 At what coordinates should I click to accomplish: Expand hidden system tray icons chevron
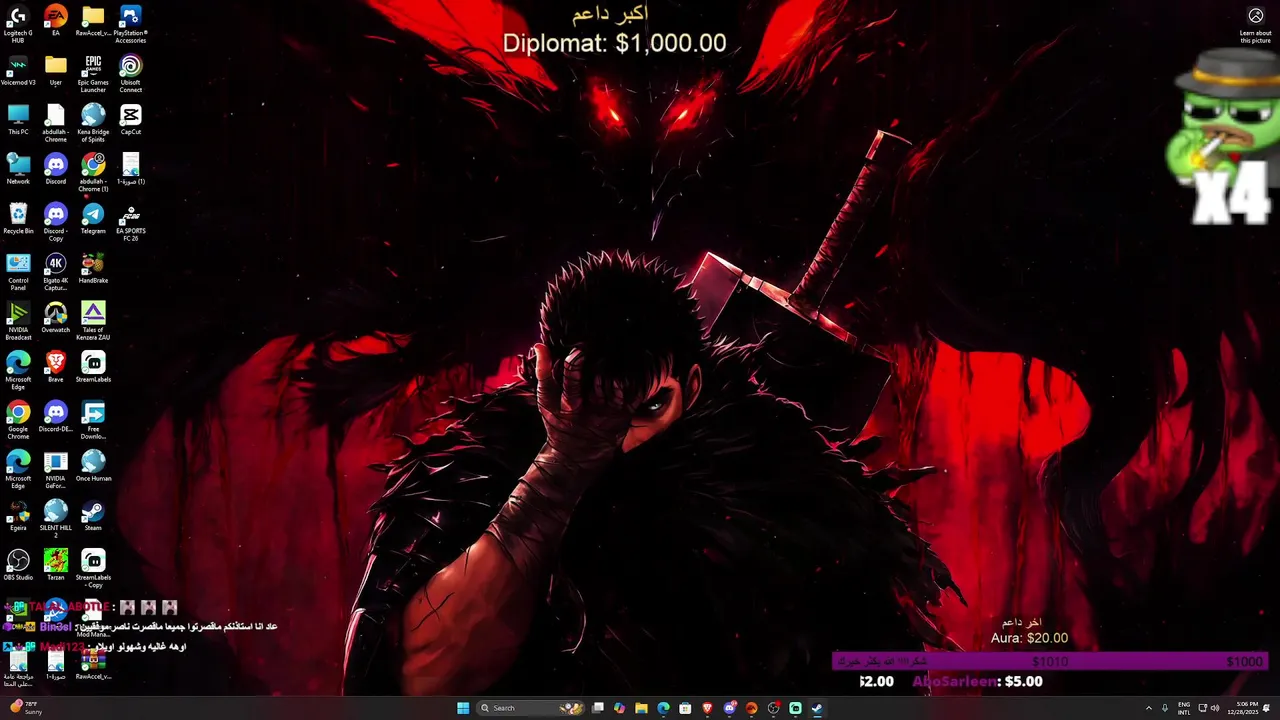[1148, 708]
